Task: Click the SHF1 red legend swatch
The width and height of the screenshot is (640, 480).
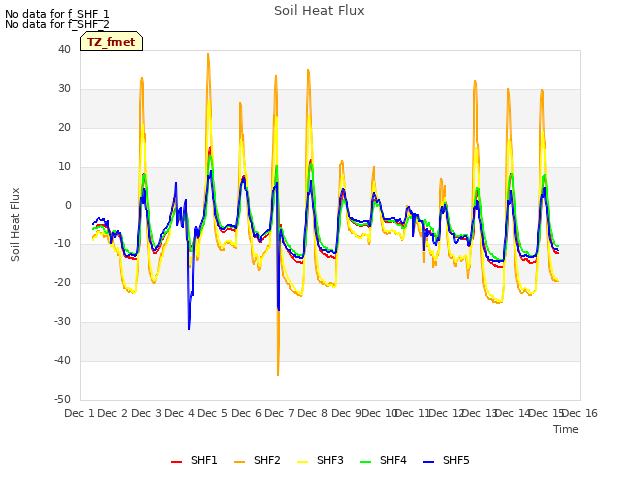Action: point(176,461)
